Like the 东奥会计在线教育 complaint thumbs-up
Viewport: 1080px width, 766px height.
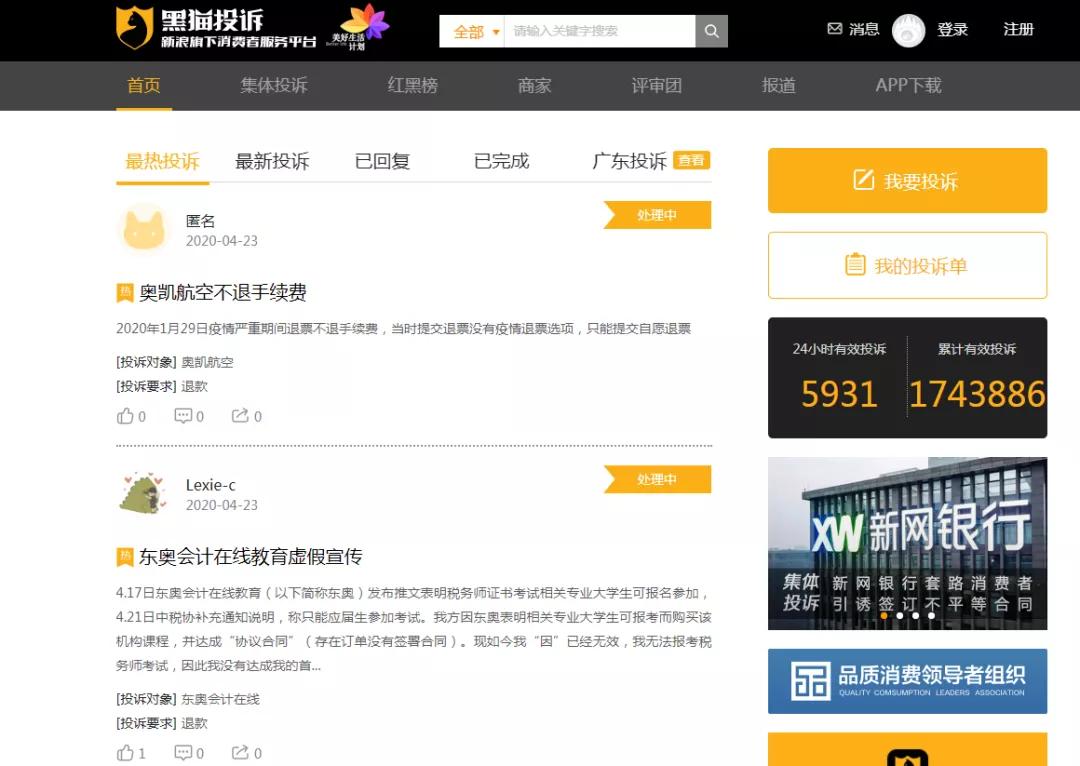click(x=125, y=752)
